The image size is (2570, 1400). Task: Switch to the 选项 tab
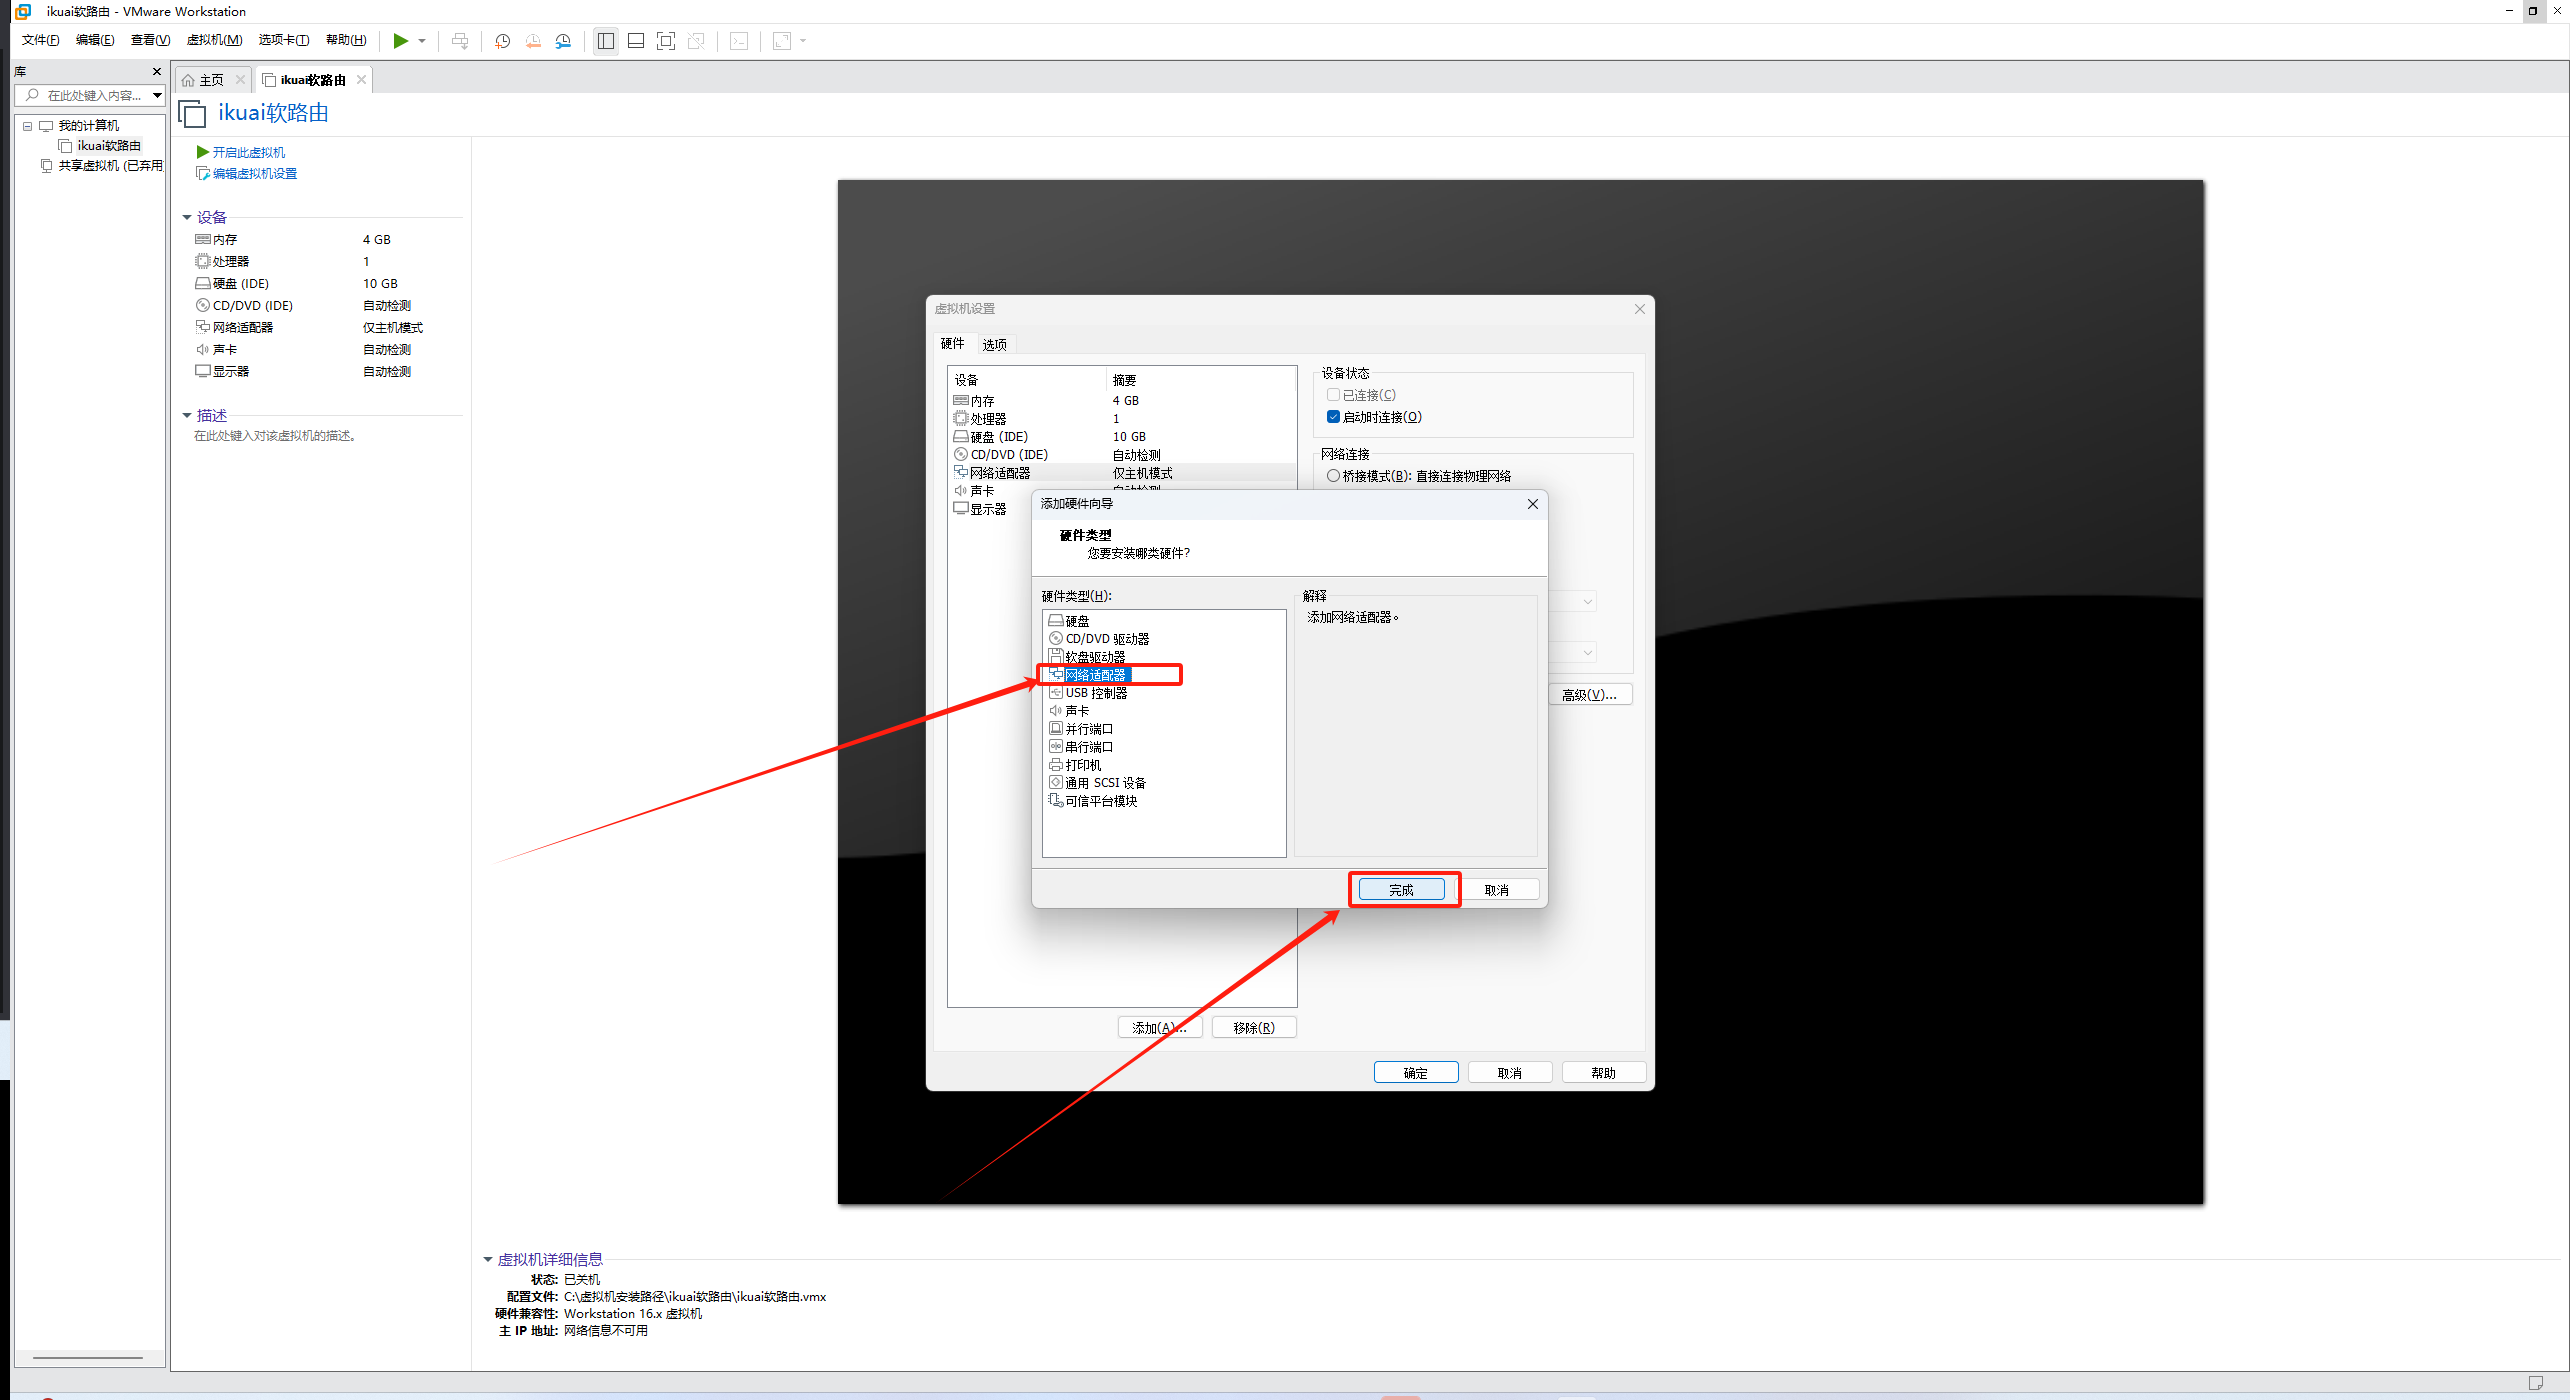point(994,345)
